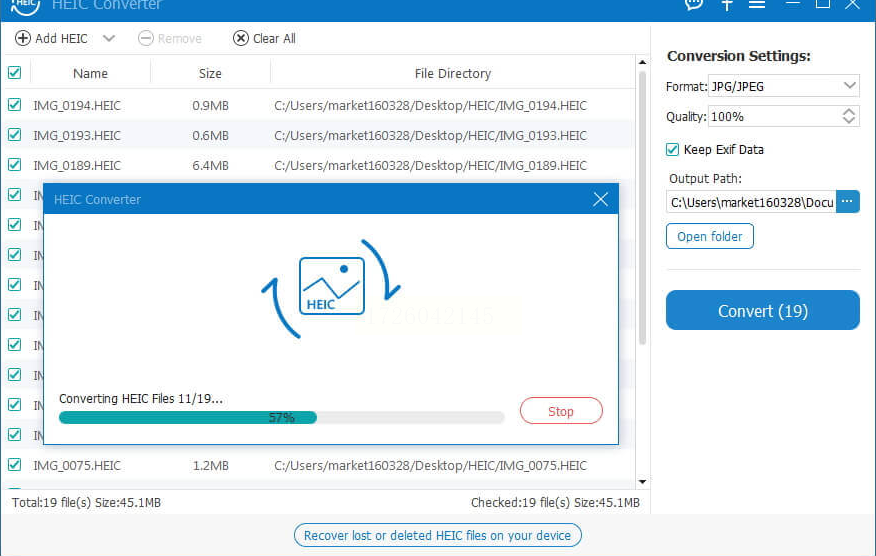Image resolution: width=876 pixels, height=556 pixels.
Task: Uncheck IMG_0194.HEIC checkbox
Action: [x=15, y=104]
